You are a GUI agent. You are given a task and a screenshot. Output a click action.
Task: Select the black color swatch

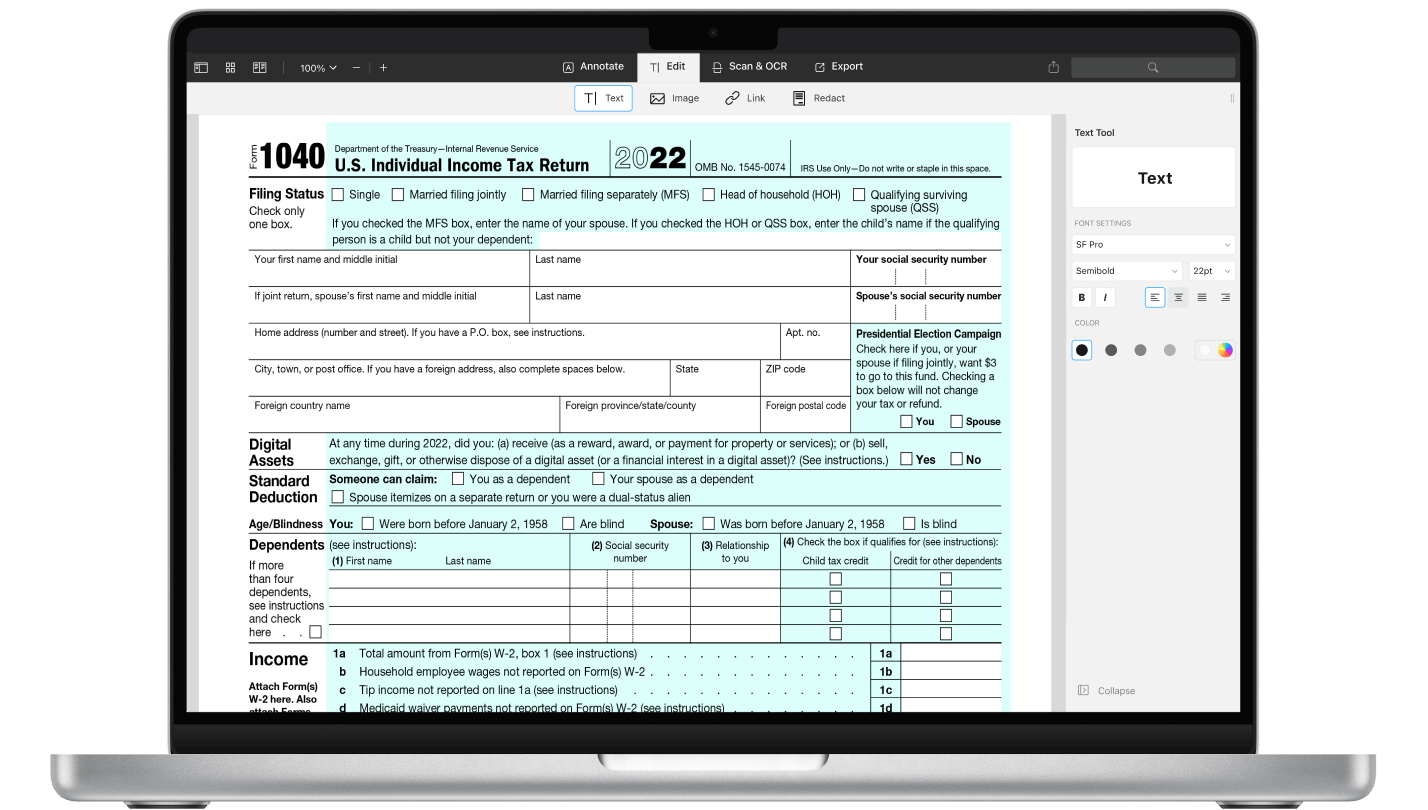click(1082, 350)
